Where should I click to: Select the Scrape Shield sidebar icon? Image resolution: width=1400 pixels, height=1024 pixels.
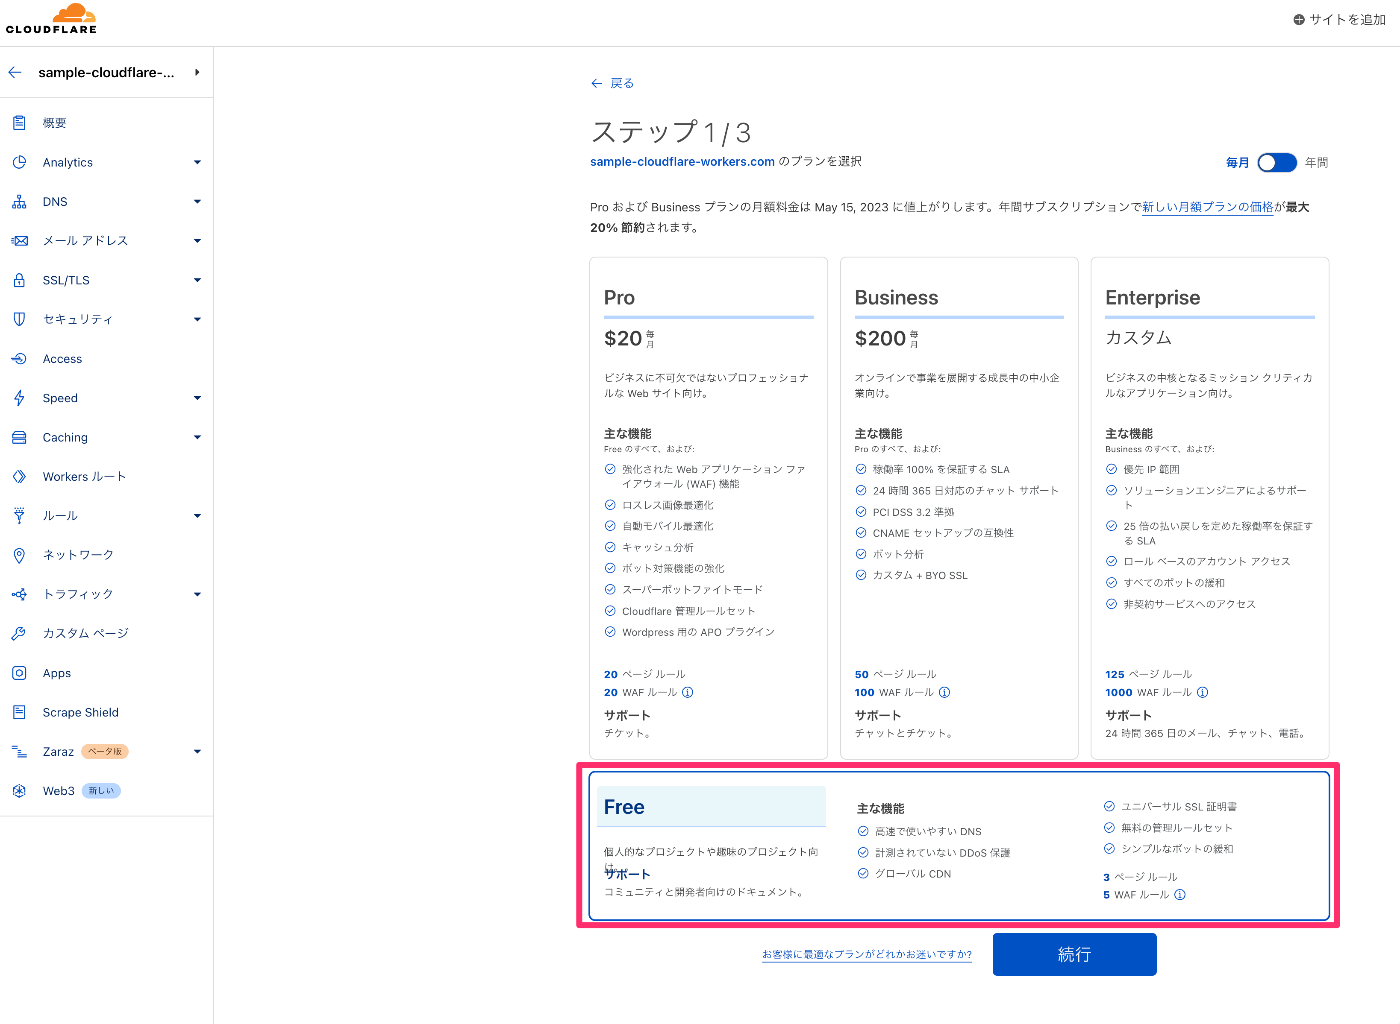point(19,711)
